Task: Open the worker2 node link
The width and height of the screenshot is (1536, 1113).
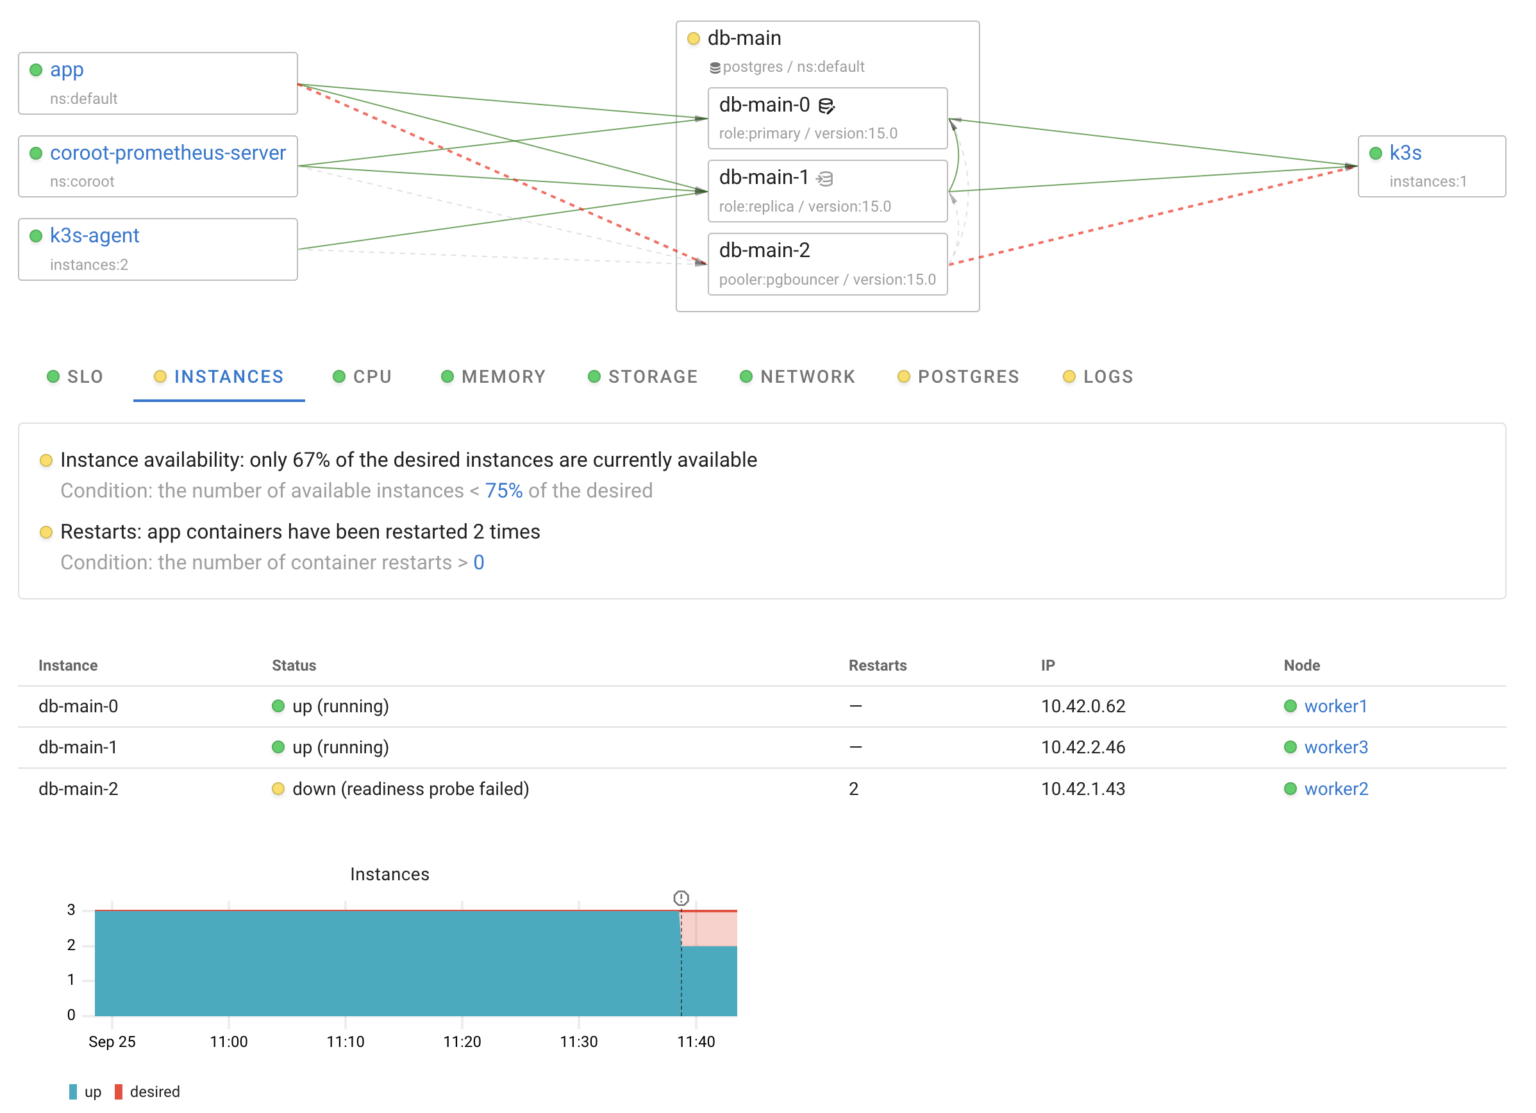Action: (x=1337, y=789)
